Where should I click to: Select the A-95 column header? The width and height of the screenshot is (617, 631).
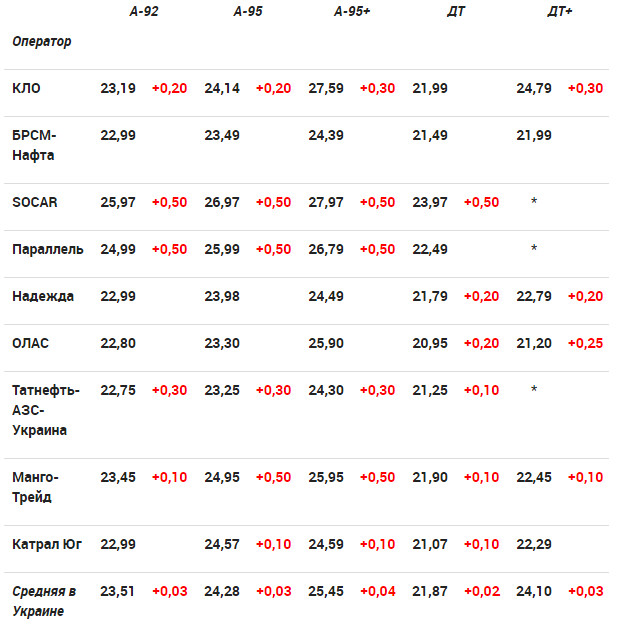point(248,12)
